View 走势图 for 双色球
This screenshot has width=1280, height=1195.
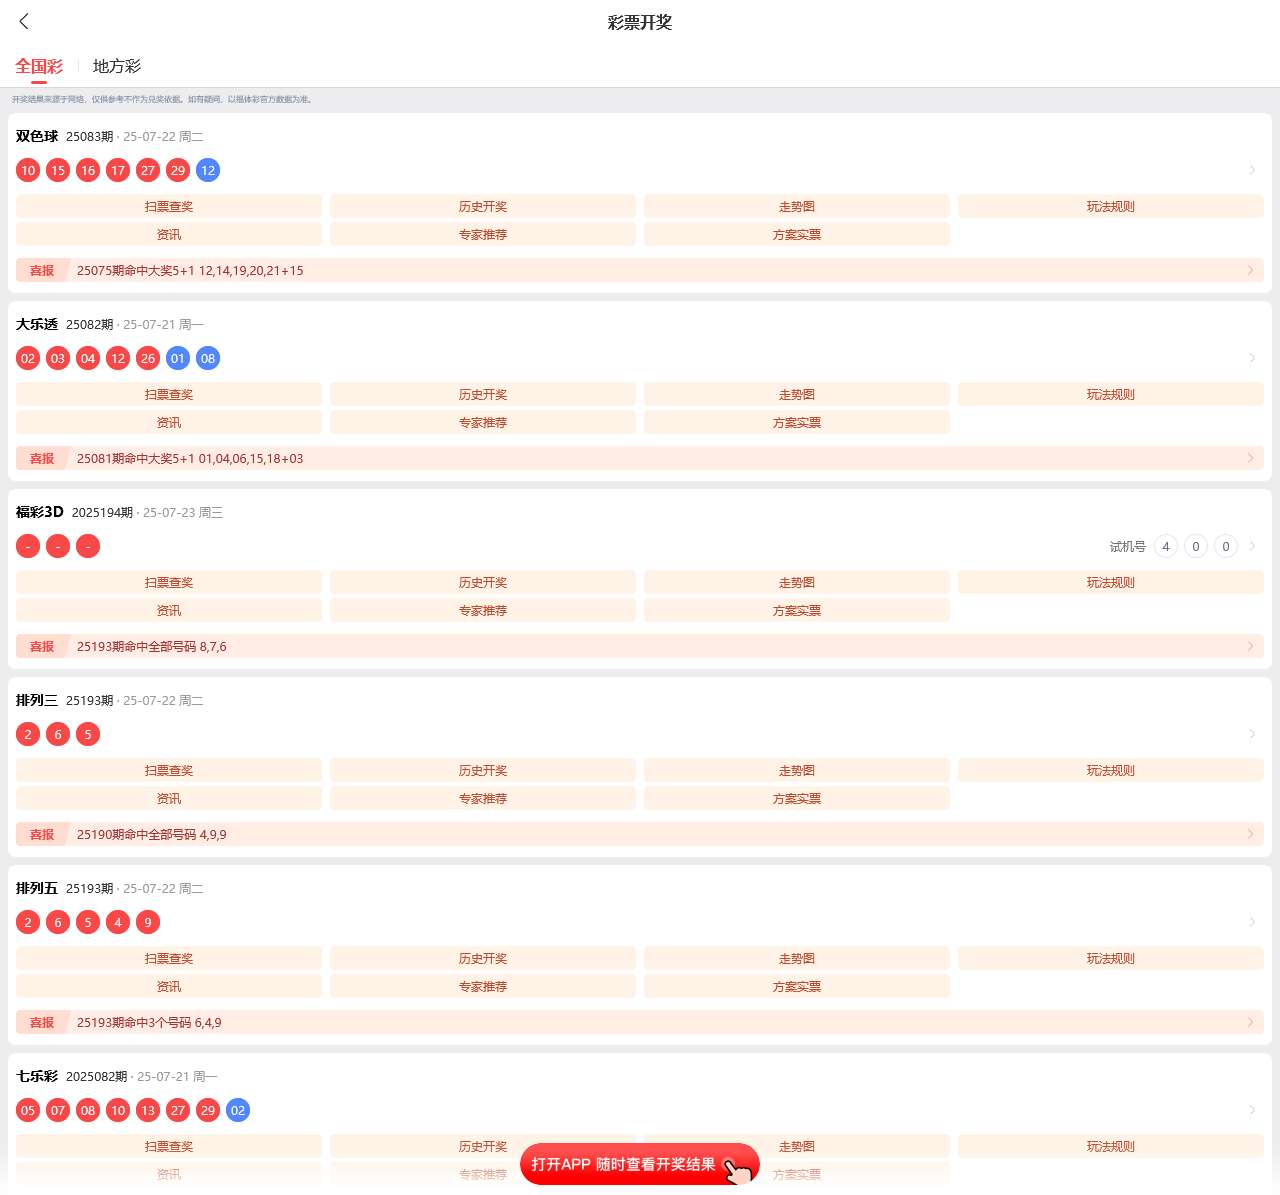pyautogui.click(x=797, y=206)
